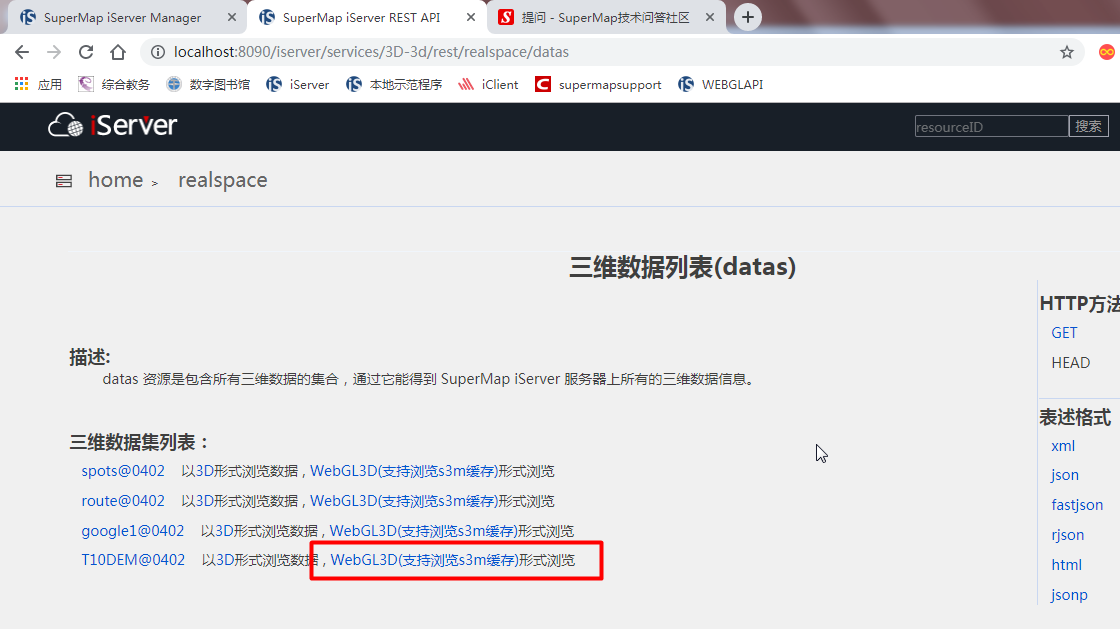Open the iServer bookmark
The height and width of the screenshot is (629, 1120).
coord(298,84)
